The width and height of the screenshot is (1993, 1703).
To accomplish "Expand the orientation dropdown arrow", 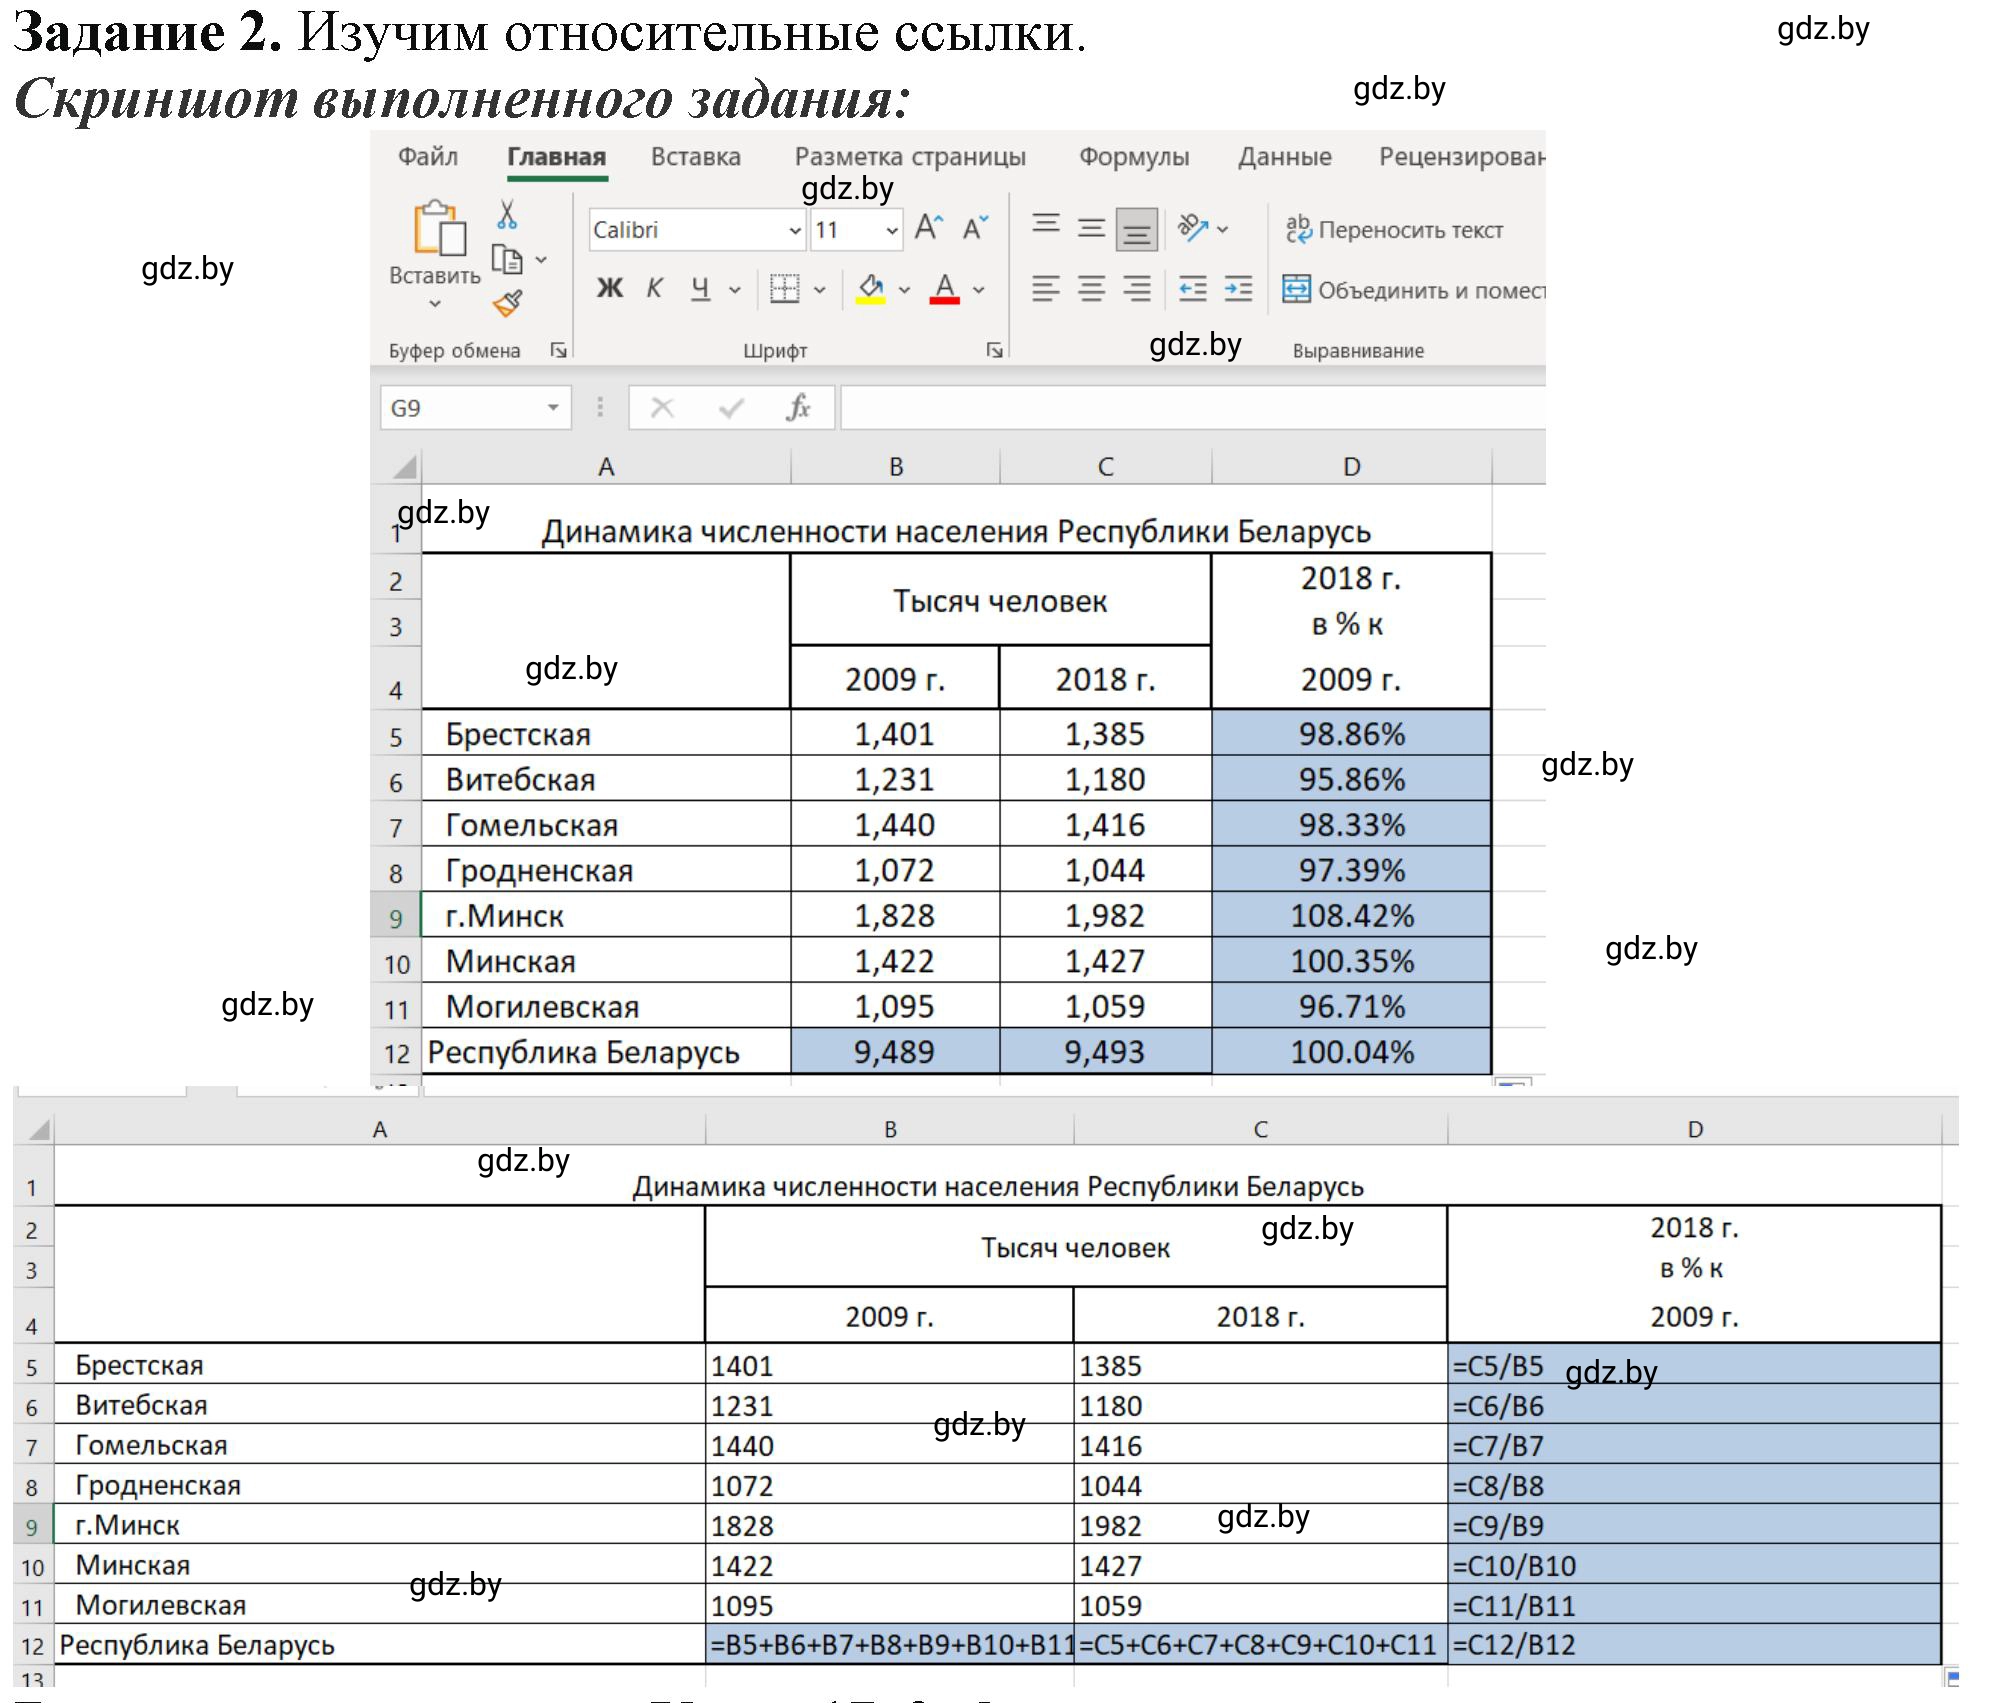I will tap(1223, 229).
